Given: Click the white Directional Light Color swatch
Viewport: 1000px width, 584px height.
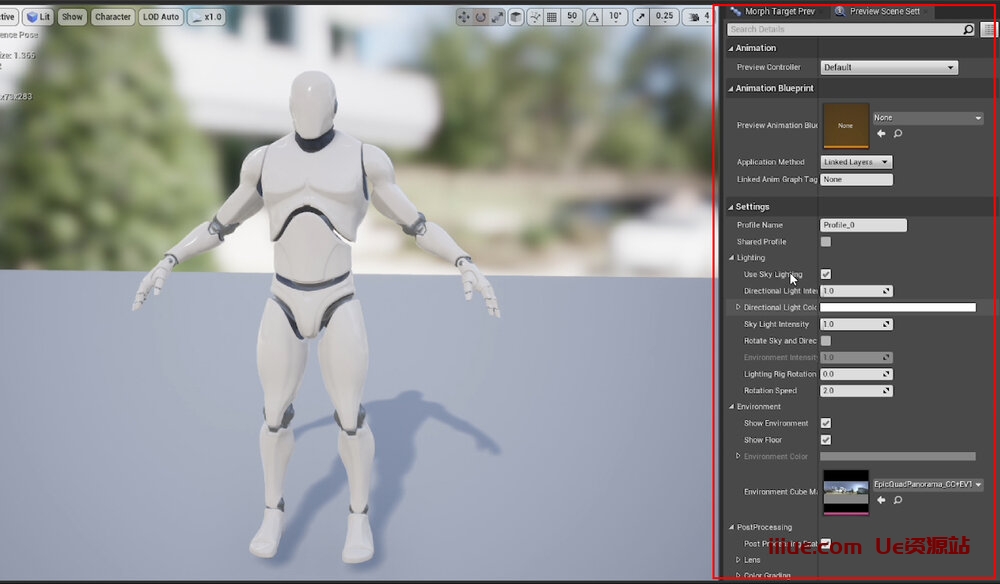Looking at the screenshot, I should tap(897, 307).
